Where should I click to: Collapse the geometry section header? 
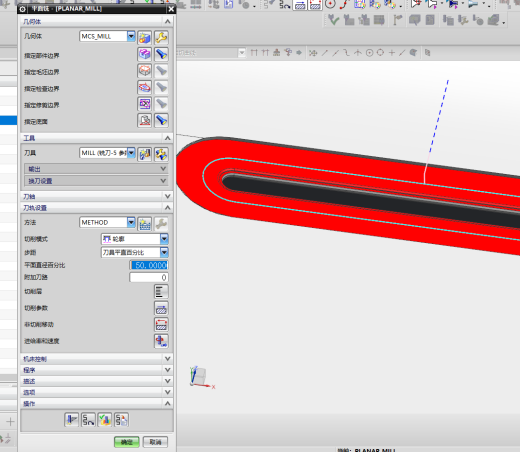(x=97, y=21)
